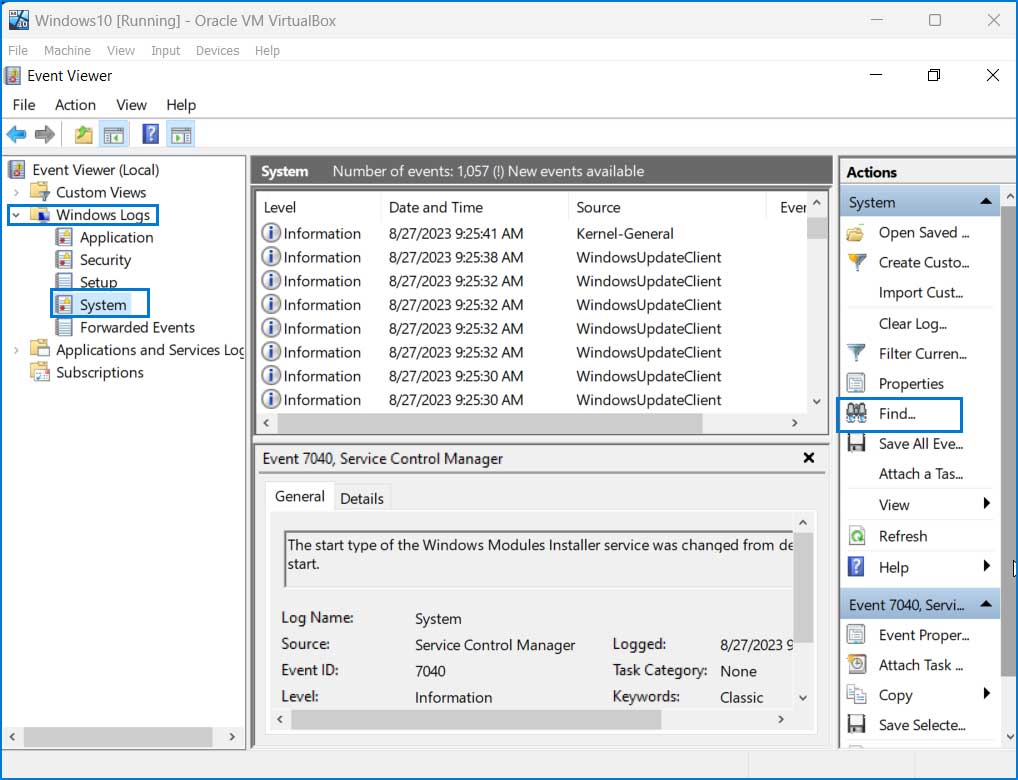
Task: Collapse the Event 7040 actions section
Action: point(986,605)
